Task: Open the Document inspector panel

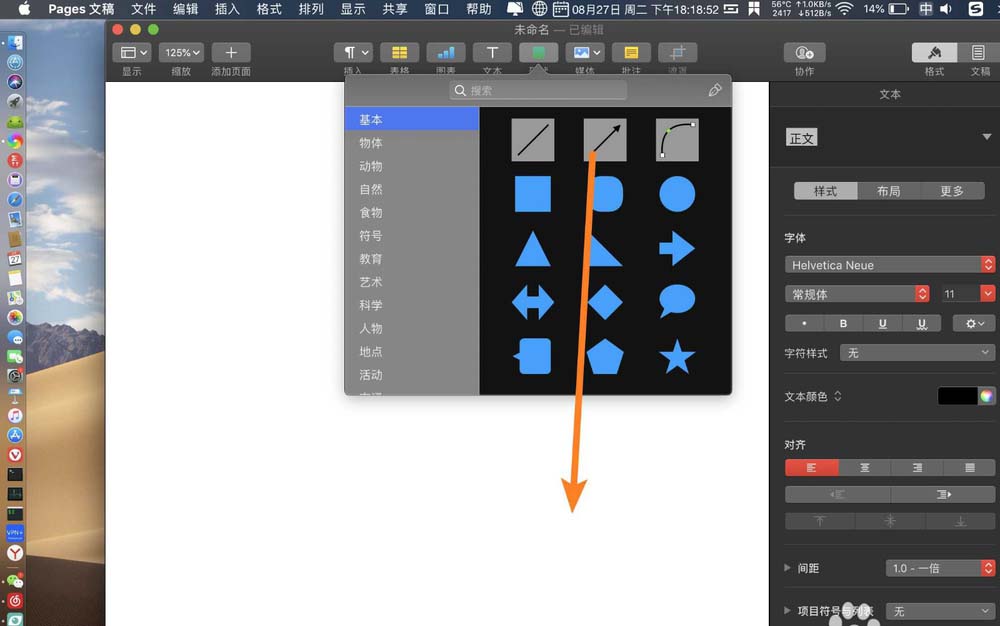Action: (978, 52)
